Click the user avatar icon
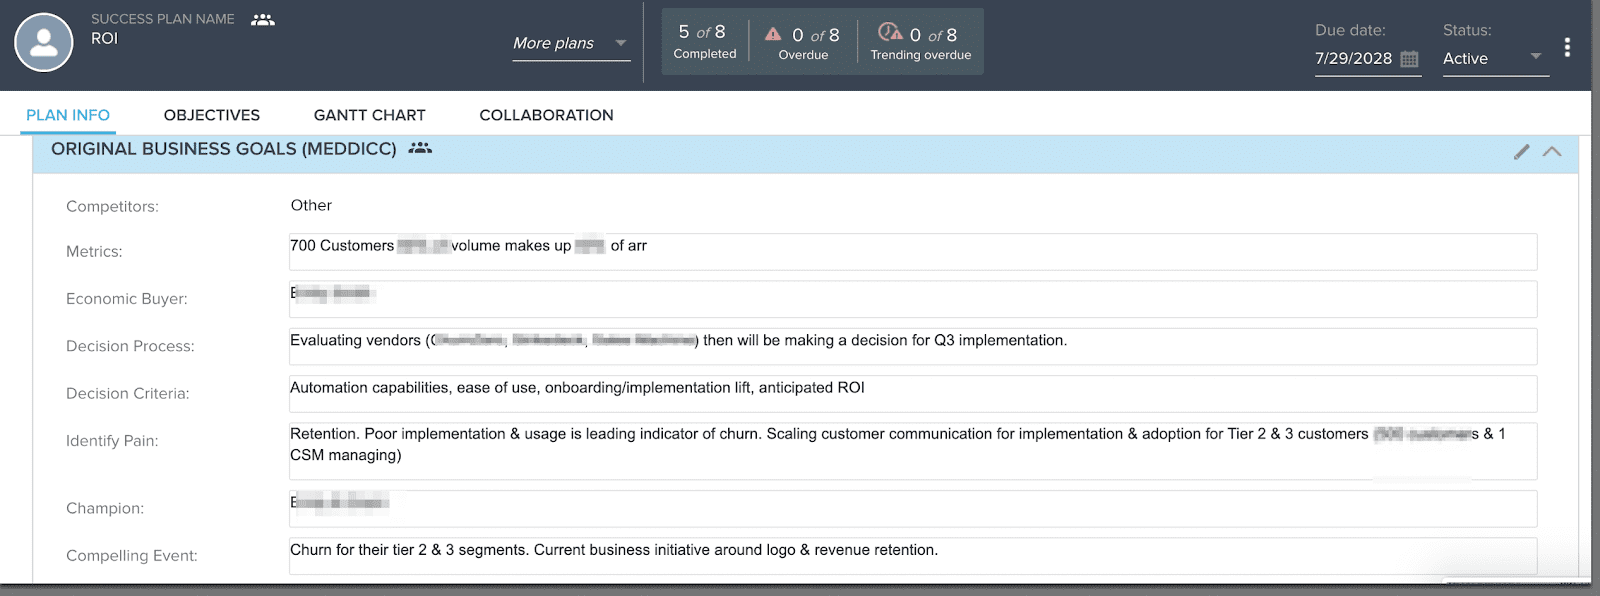The image size is (1600, 596). click(44, 42)
